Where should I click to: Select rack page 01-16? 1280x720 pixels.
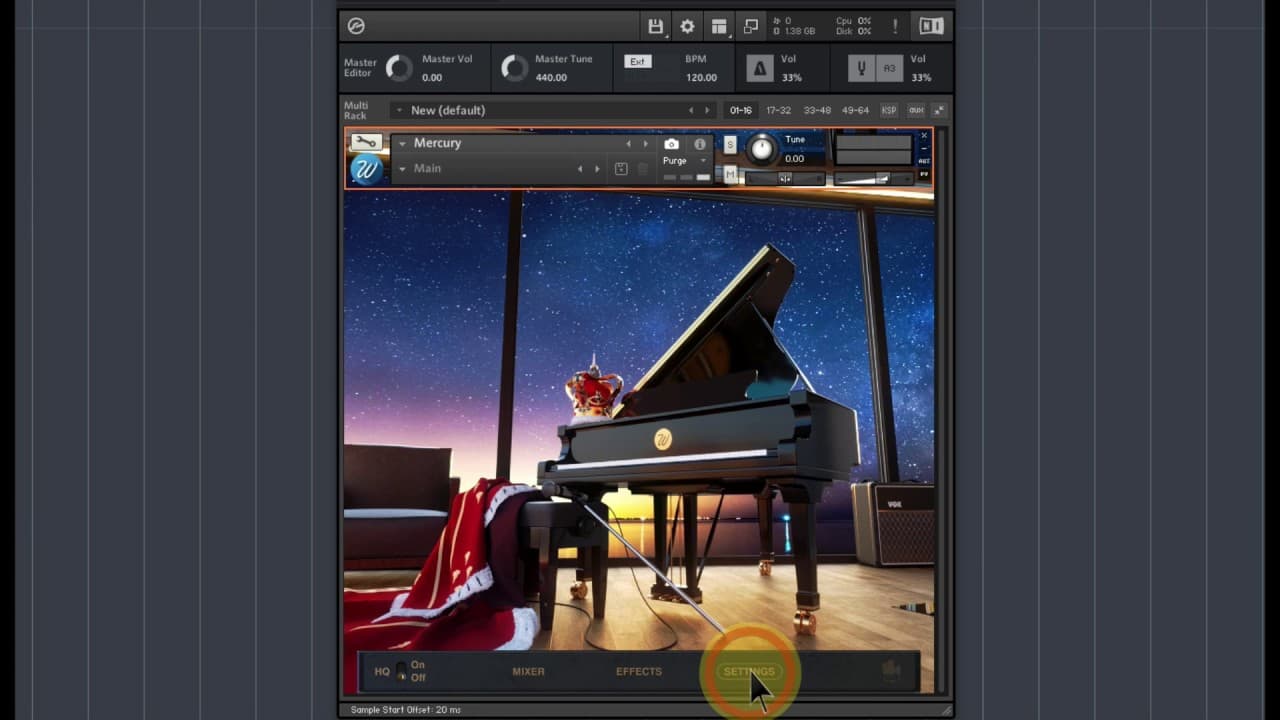coord(741,110)
